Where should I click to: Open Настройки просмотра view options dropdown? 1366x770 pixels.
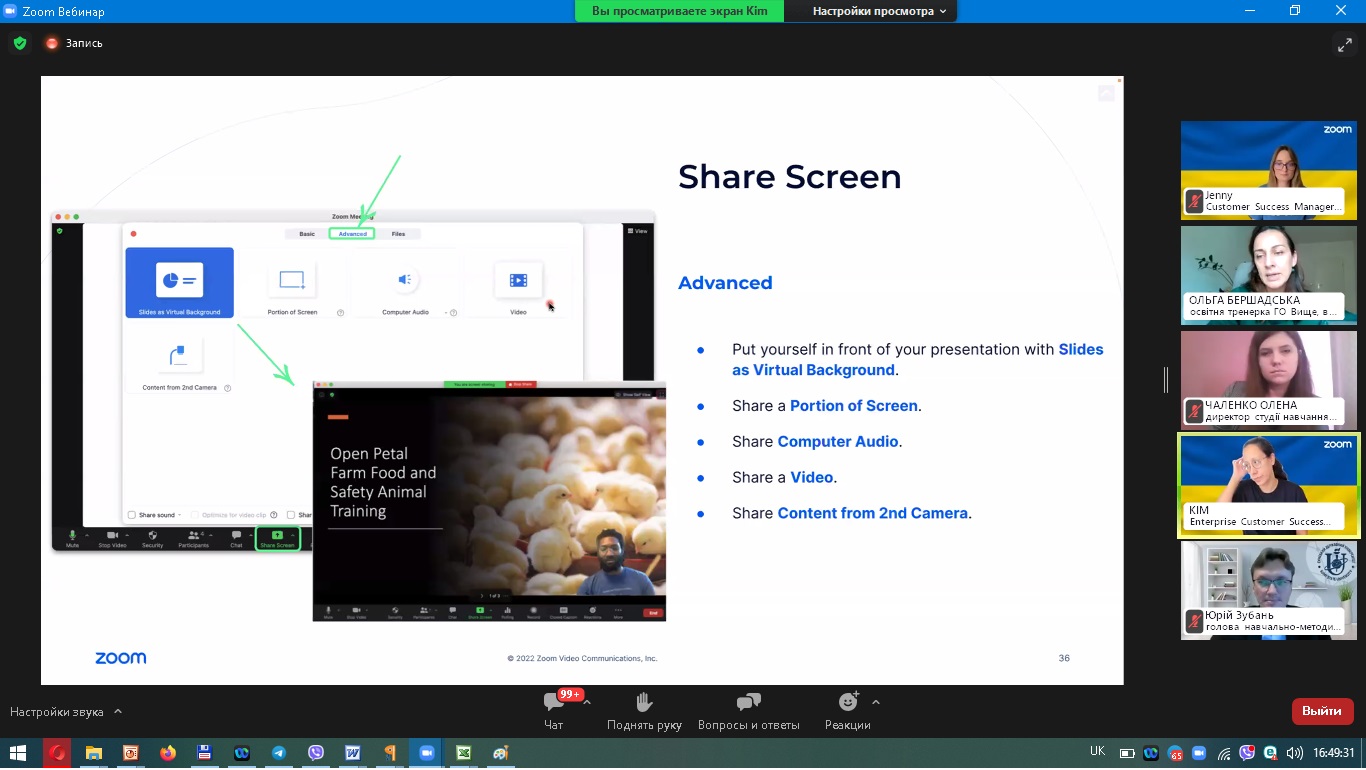880,11
